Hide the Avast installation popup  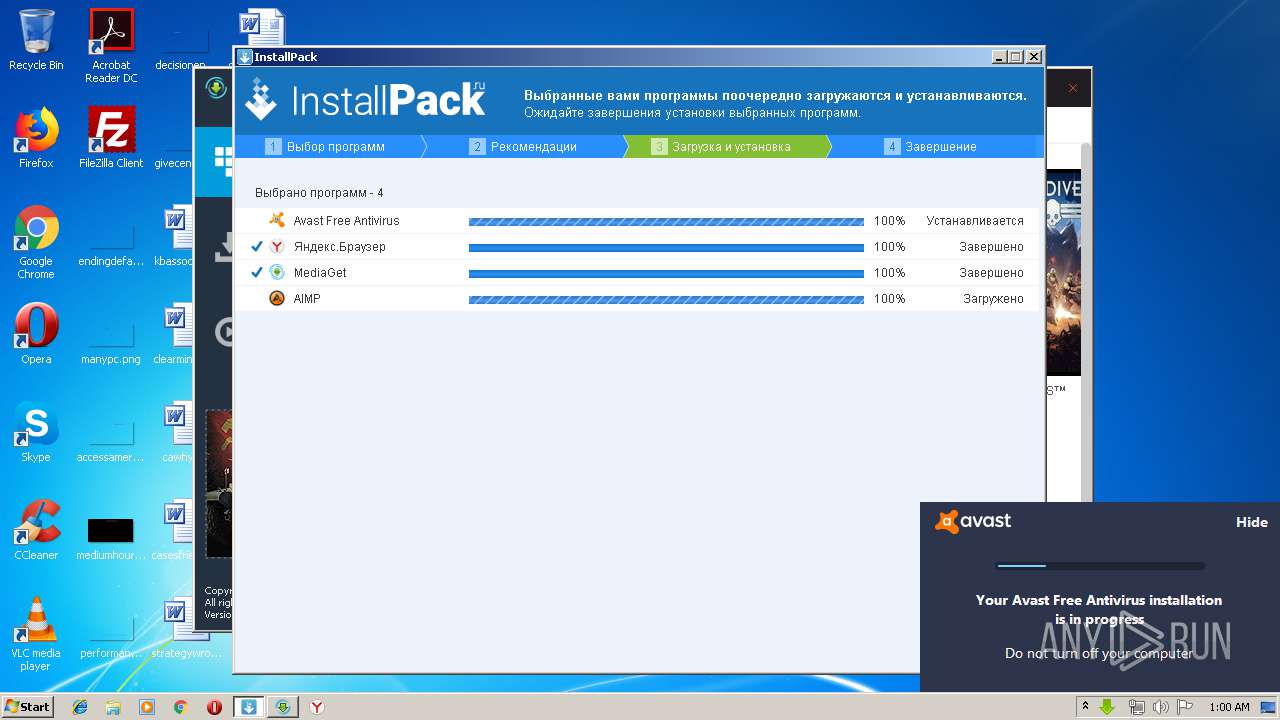click(x=1251, y=522)
